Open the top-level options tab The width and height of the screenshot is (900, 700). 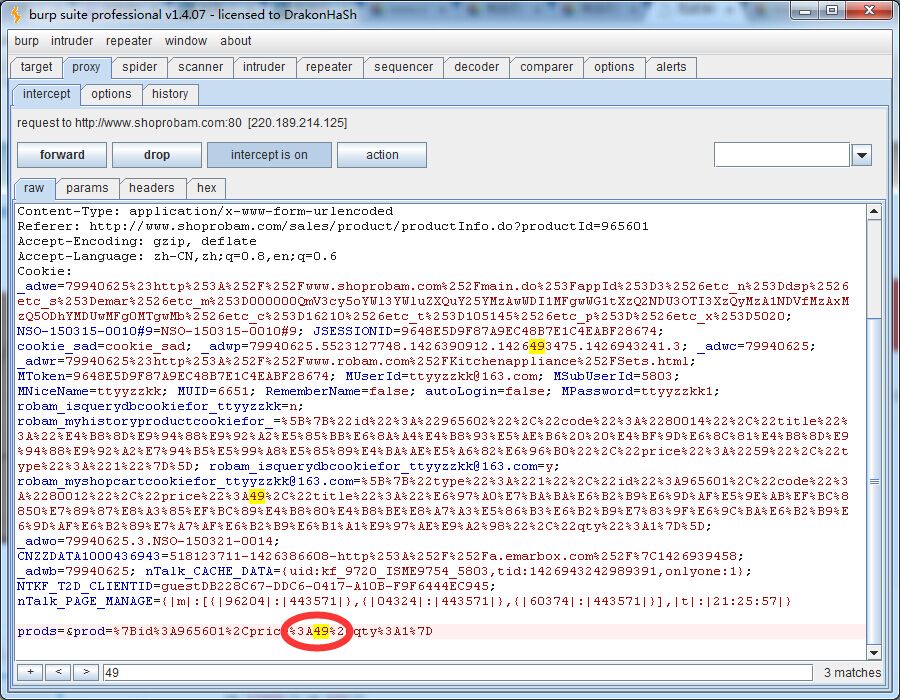coord(614,67)
